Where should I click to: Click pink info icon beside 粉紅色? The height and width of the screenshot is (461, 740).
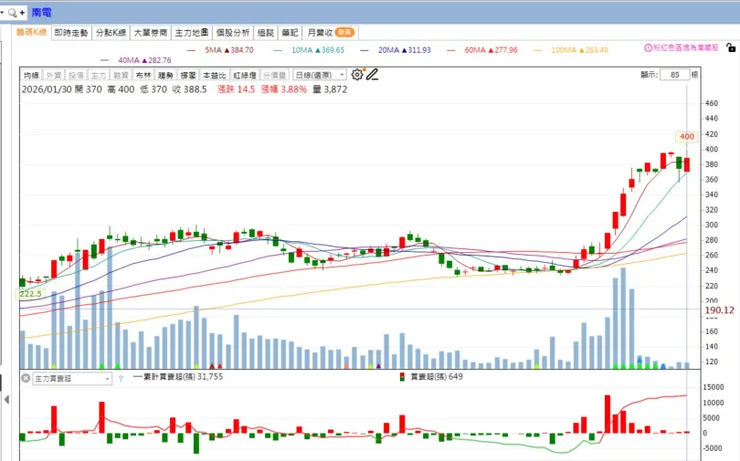[648, 48]
